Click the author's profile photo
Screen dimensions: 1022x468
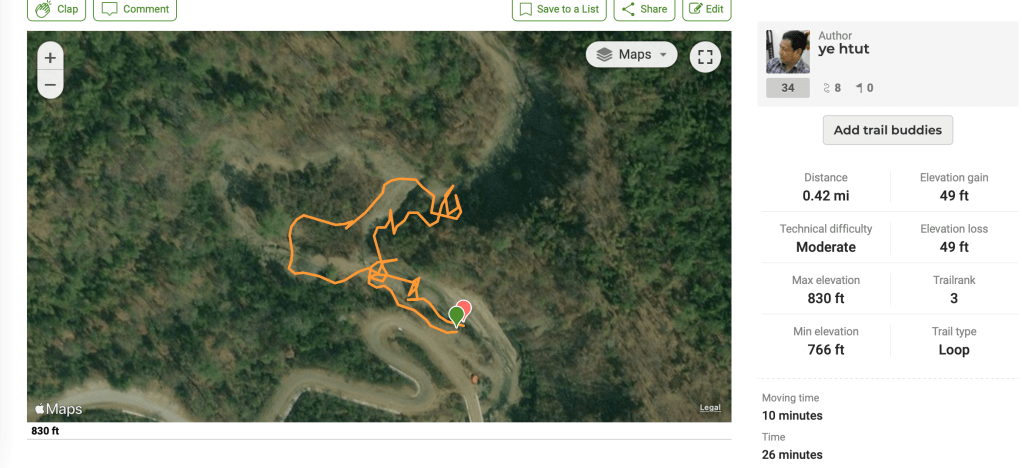click(x=787, y=52)
